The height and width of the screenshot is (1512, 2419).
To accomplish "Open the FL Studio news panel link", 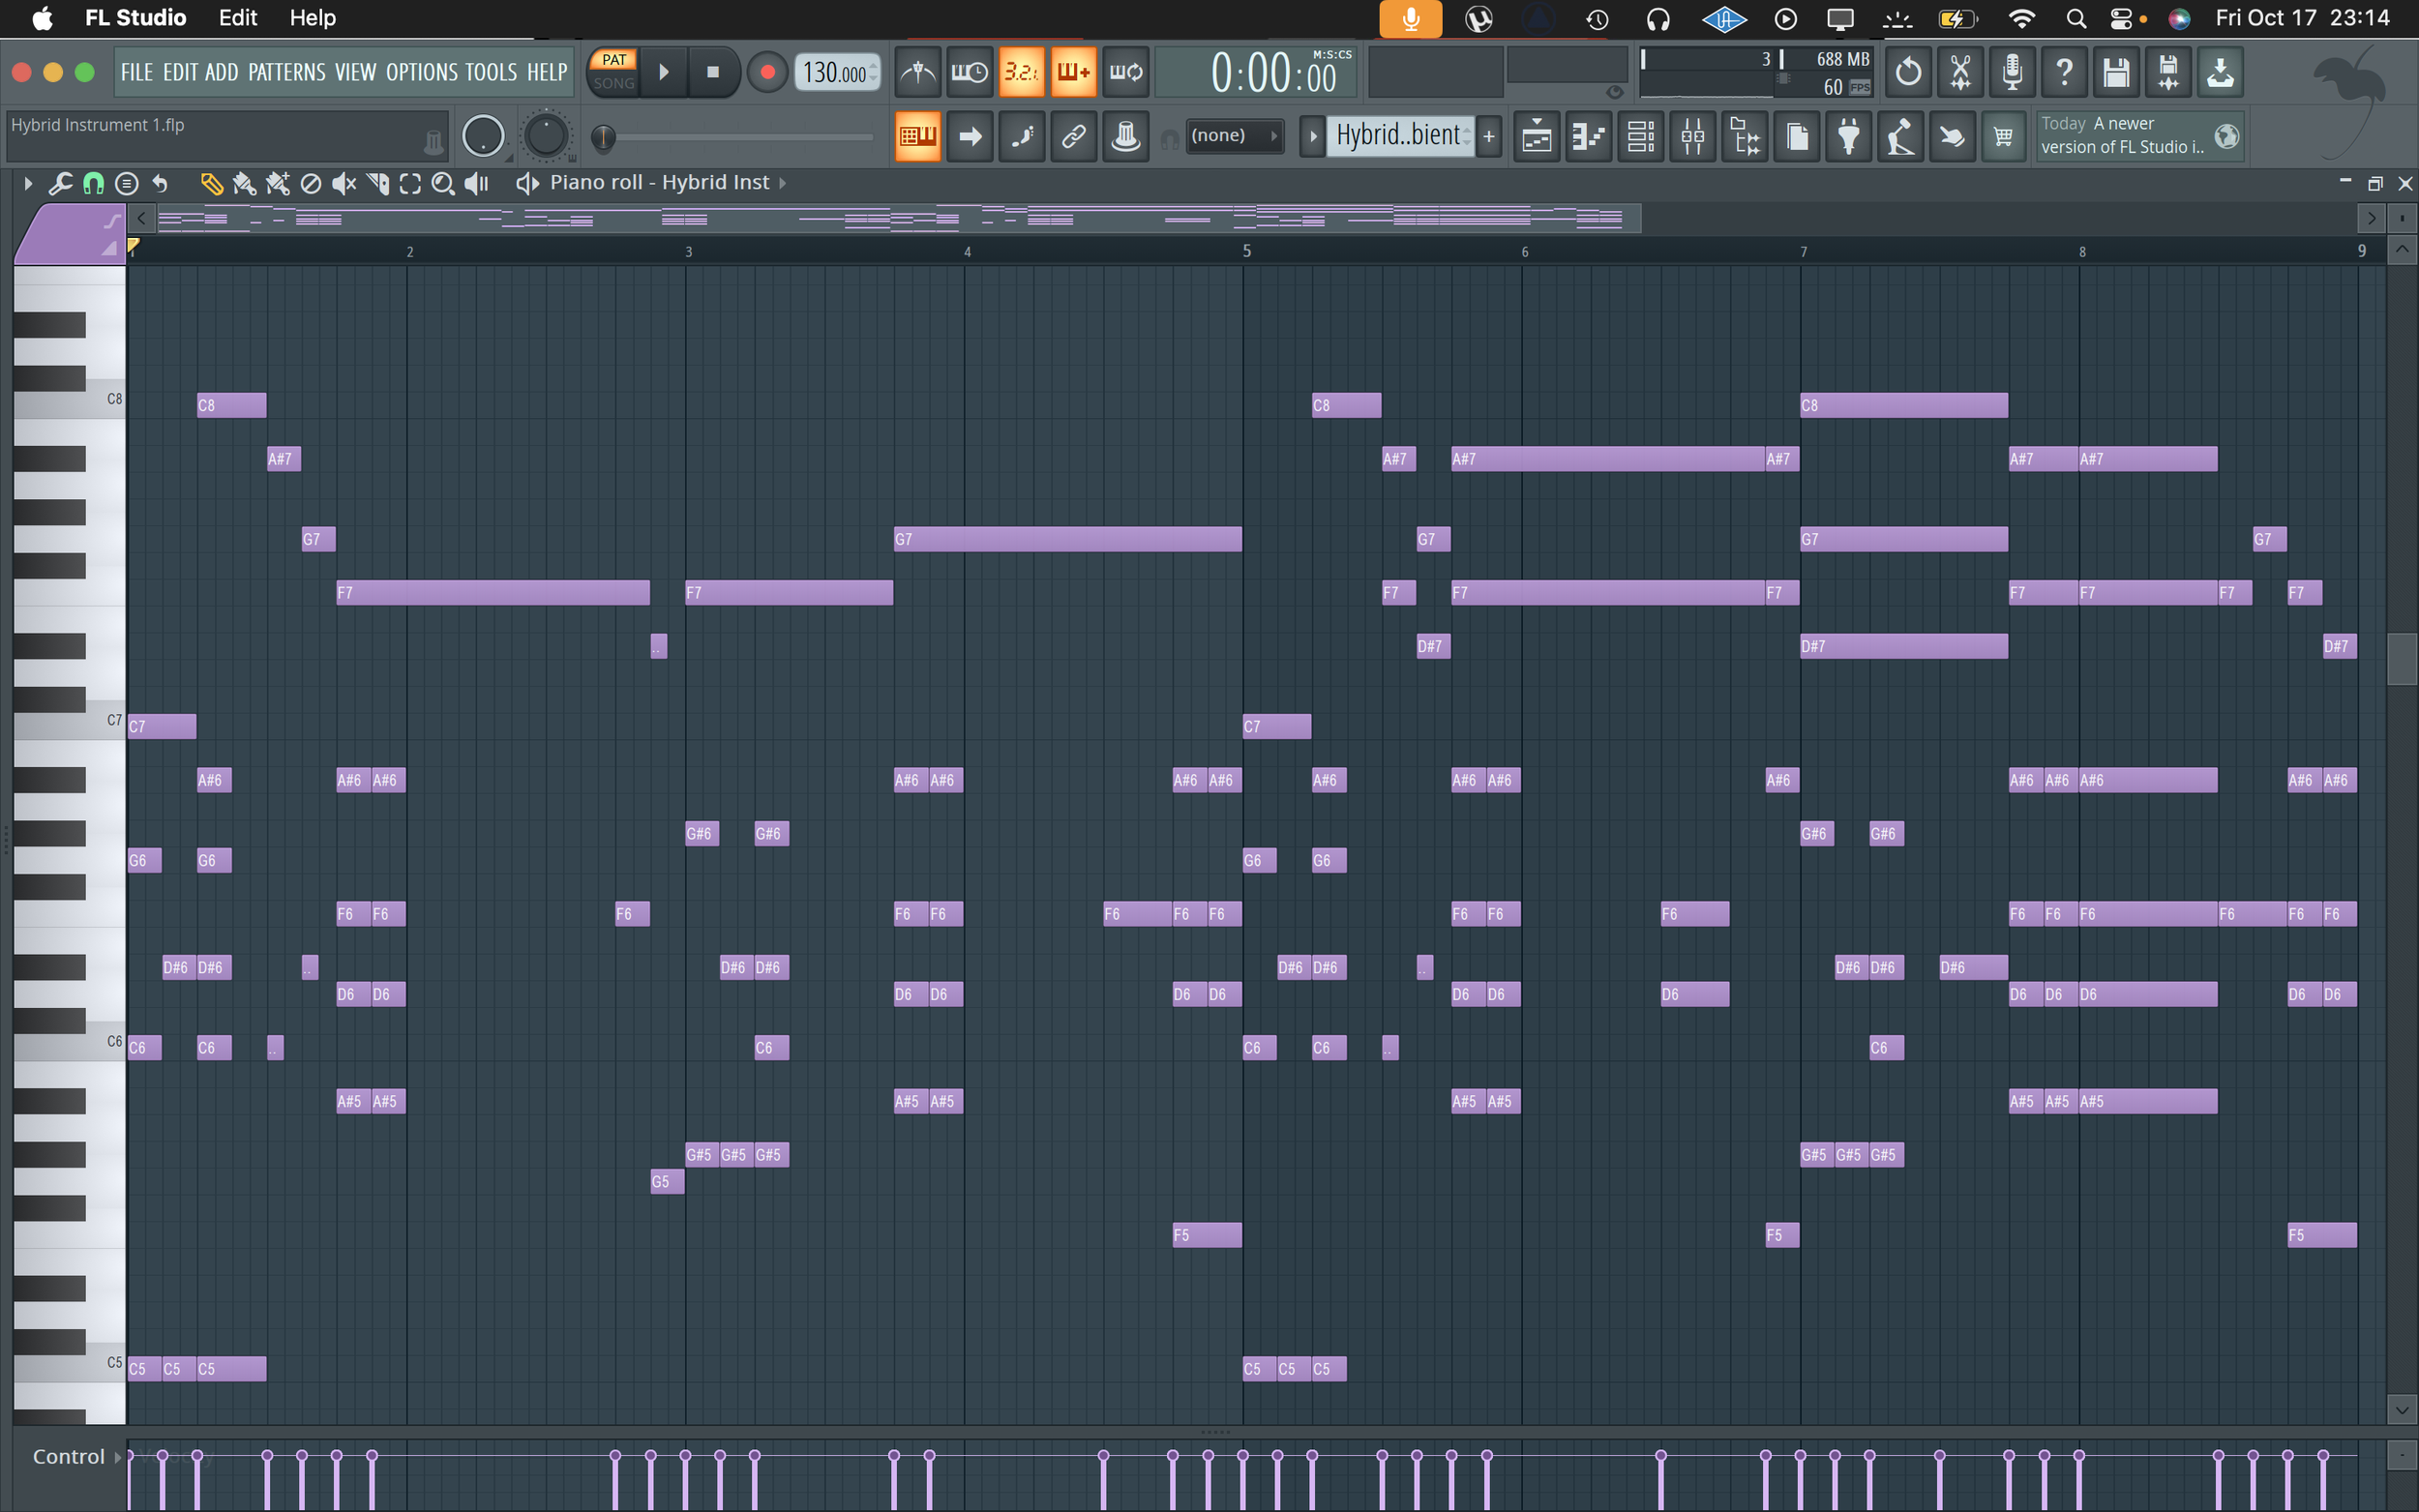I will (2122, 136).
